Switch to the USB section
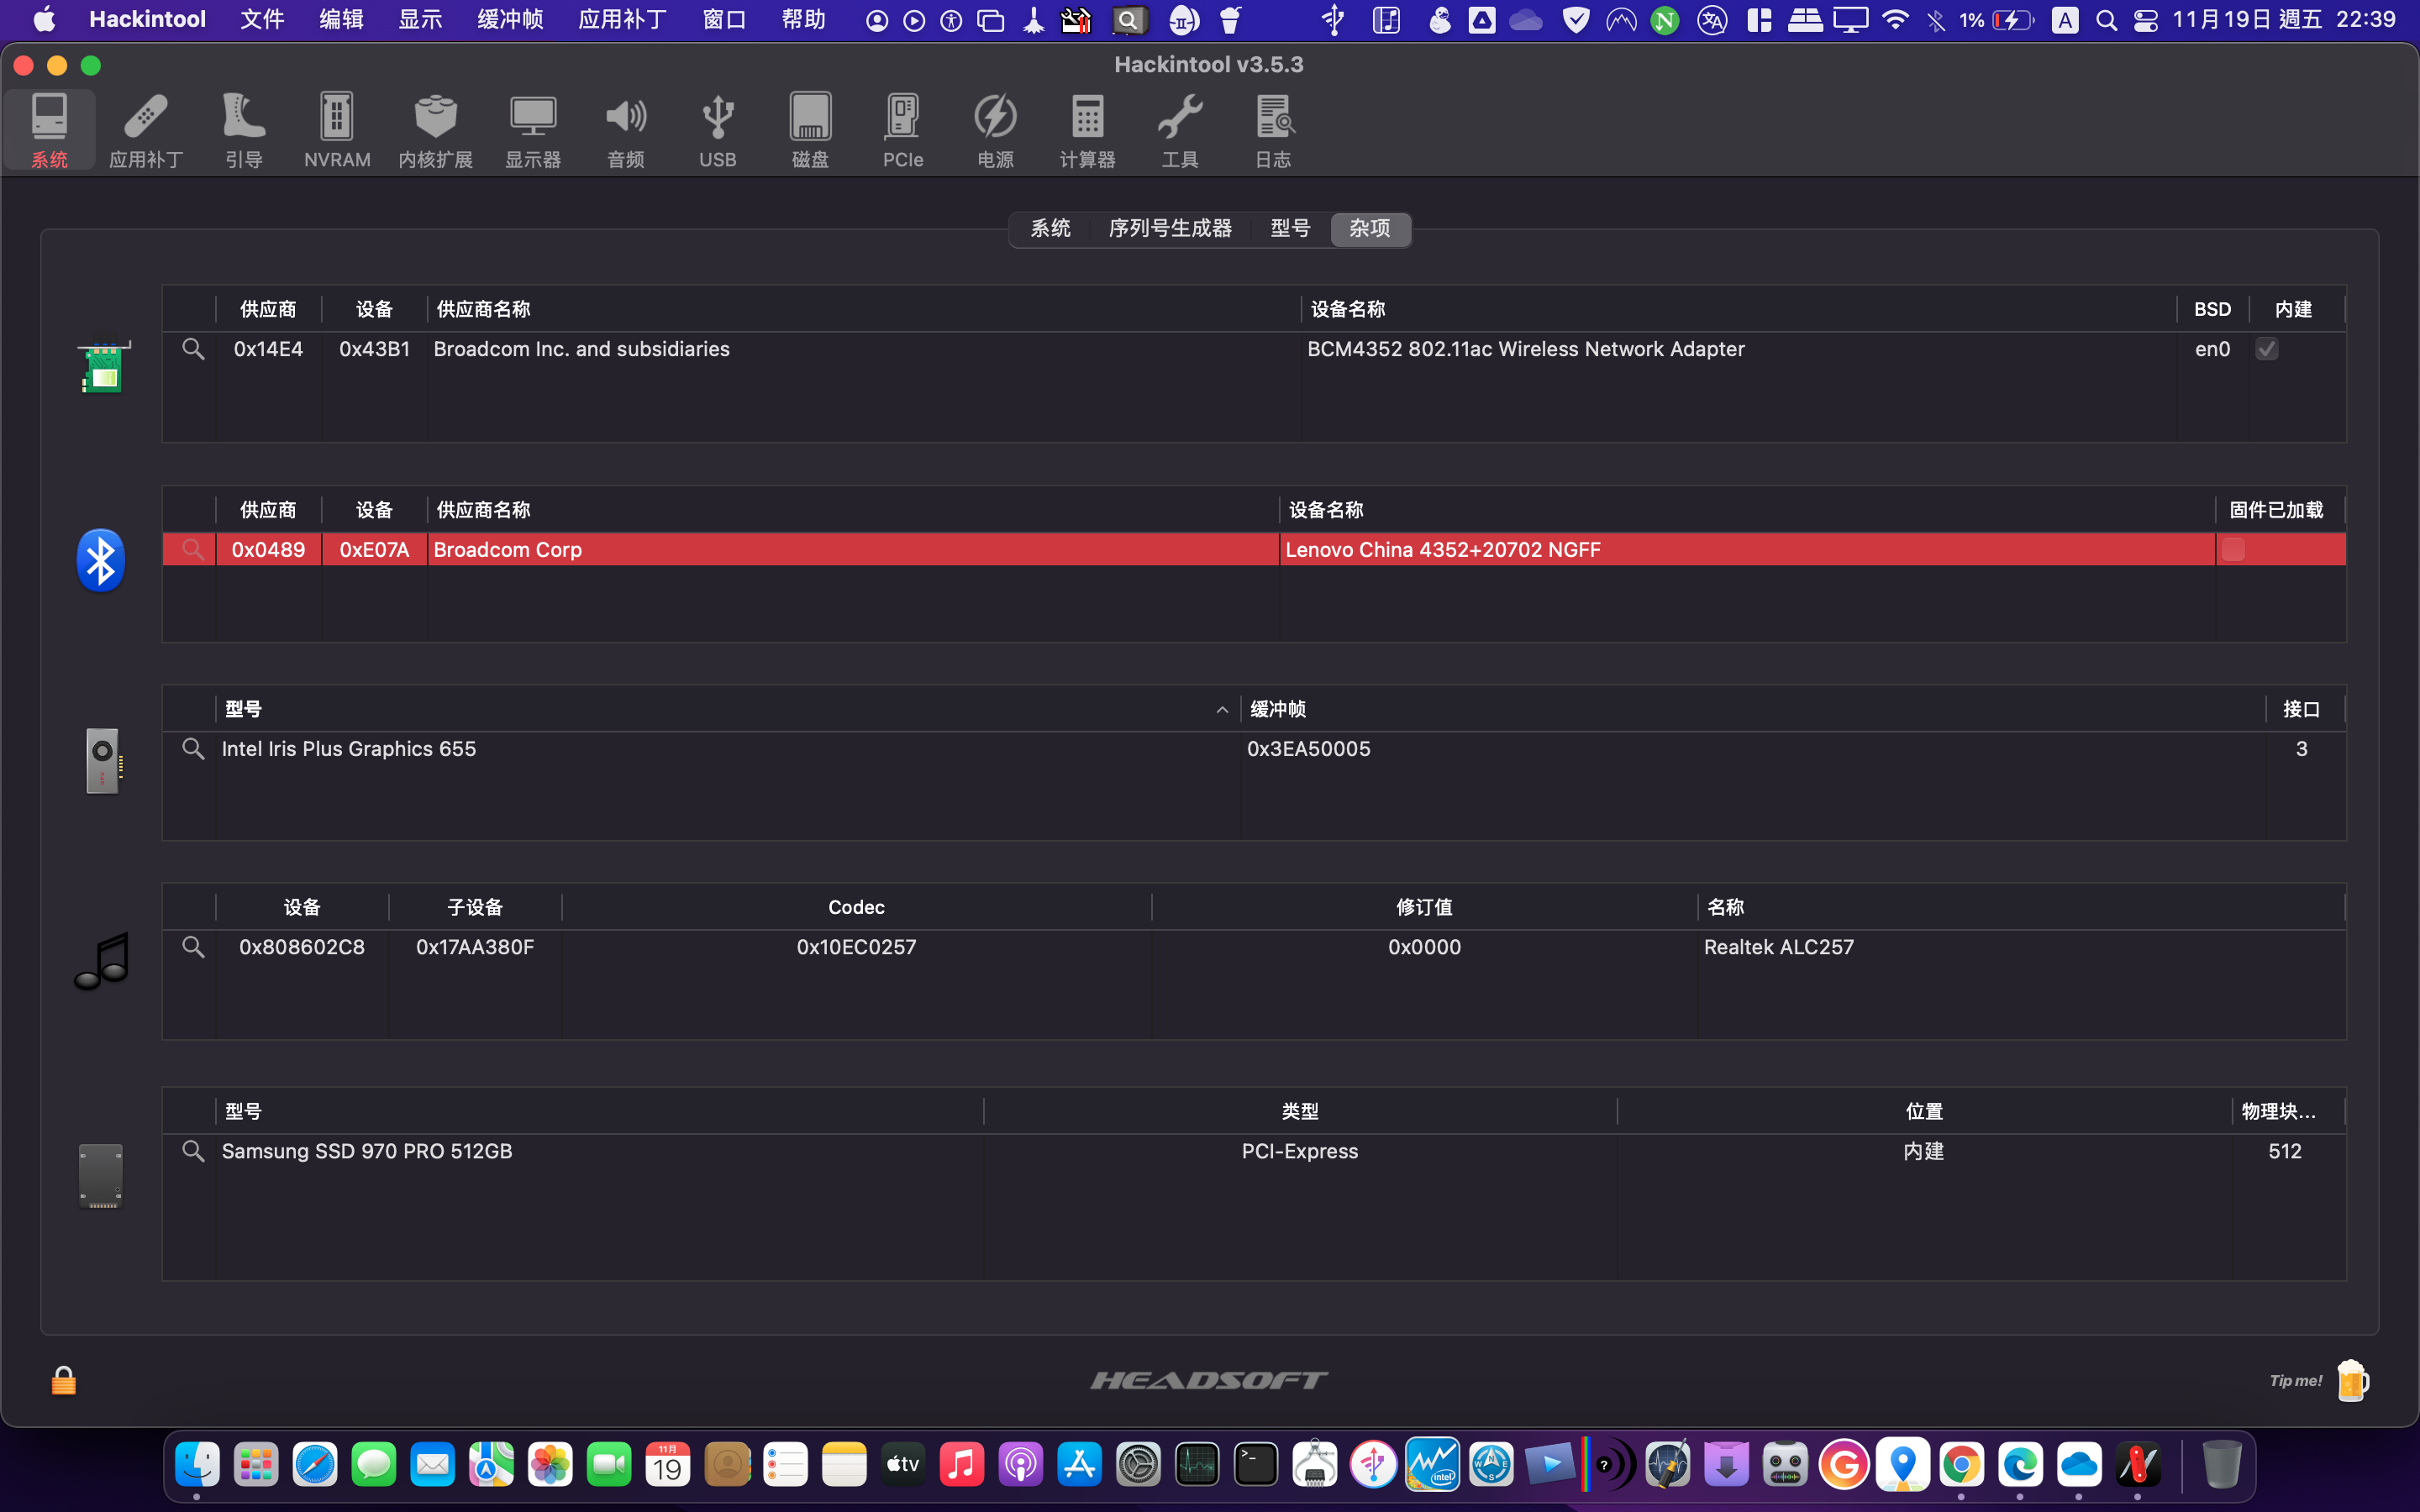 (718, 128)
